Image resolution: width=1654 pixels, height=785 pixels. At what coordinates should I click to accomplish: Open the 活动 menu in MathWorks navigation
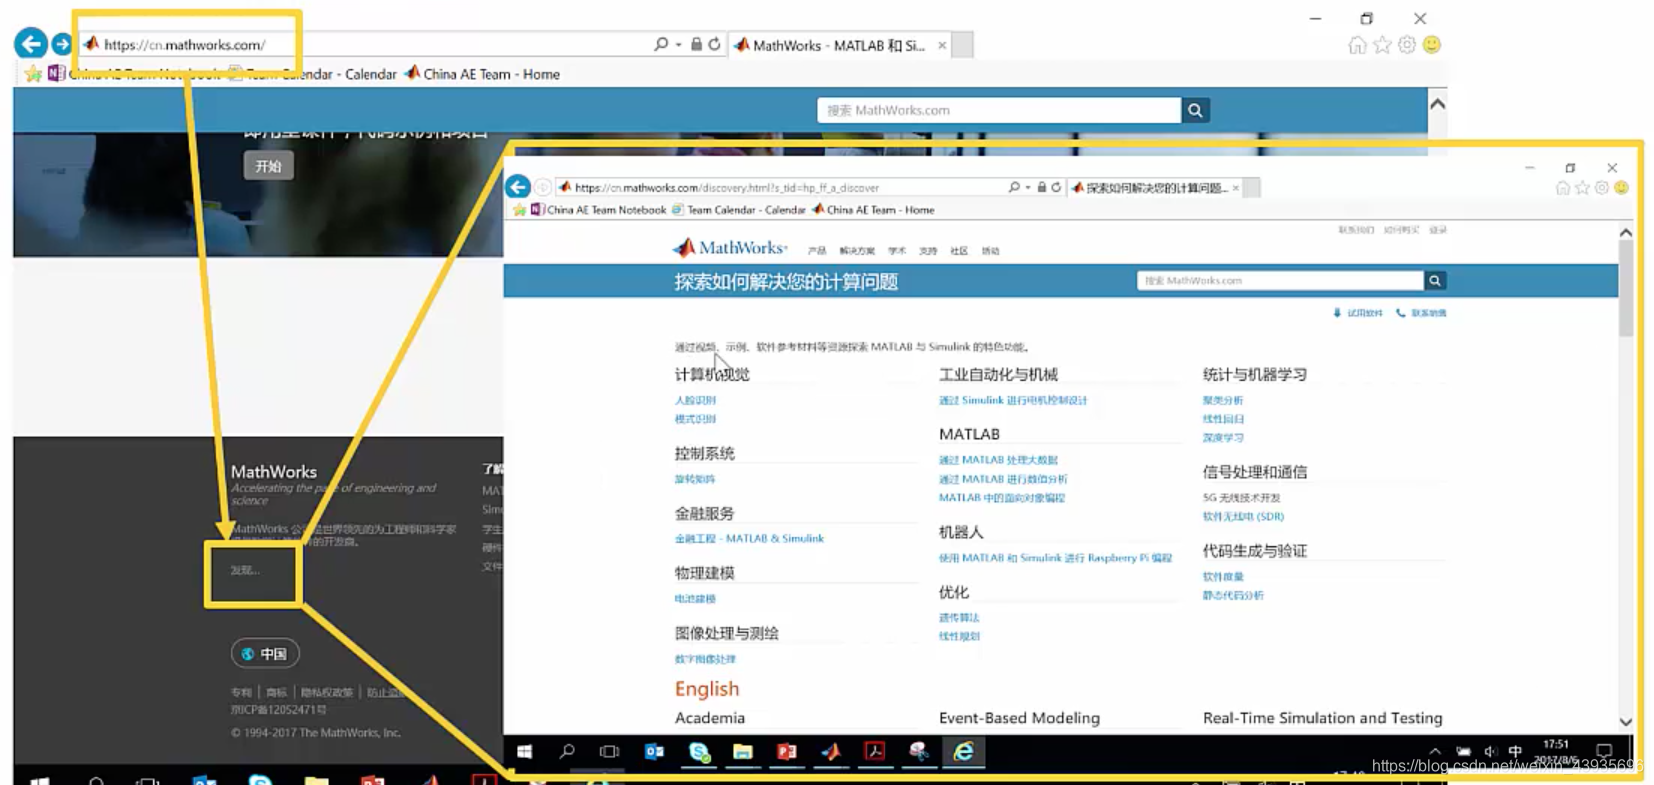click(990, 251)
